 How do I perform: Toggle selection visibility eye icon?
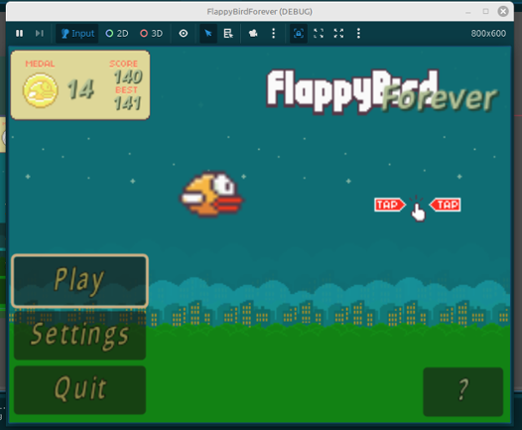pyautogui.click(x=183, y=33)
